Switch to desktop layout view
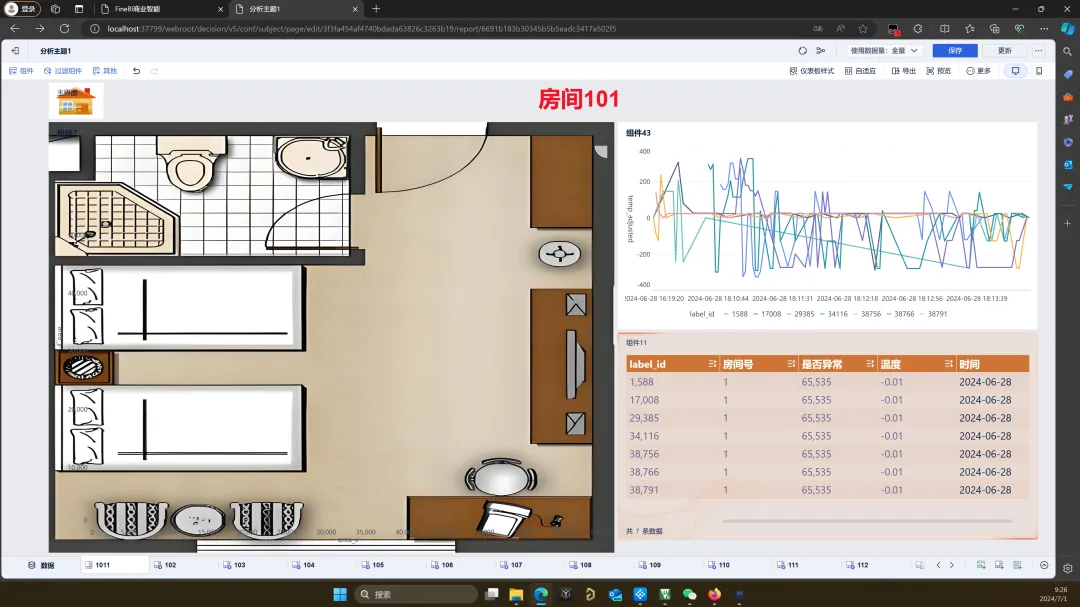1080x607 pixels. 1015,71
